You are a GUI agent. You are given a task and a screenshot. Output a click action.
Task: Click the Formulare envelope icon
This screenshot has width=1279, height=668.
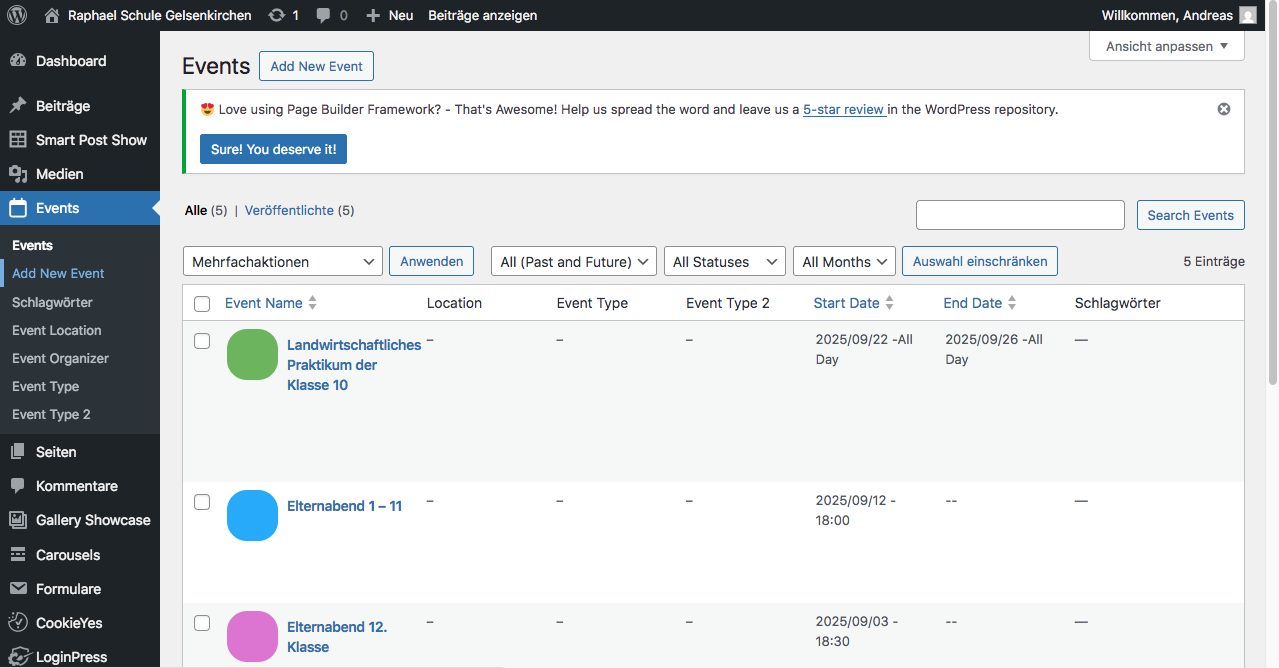pyautogui.click(x=18, y=589)
